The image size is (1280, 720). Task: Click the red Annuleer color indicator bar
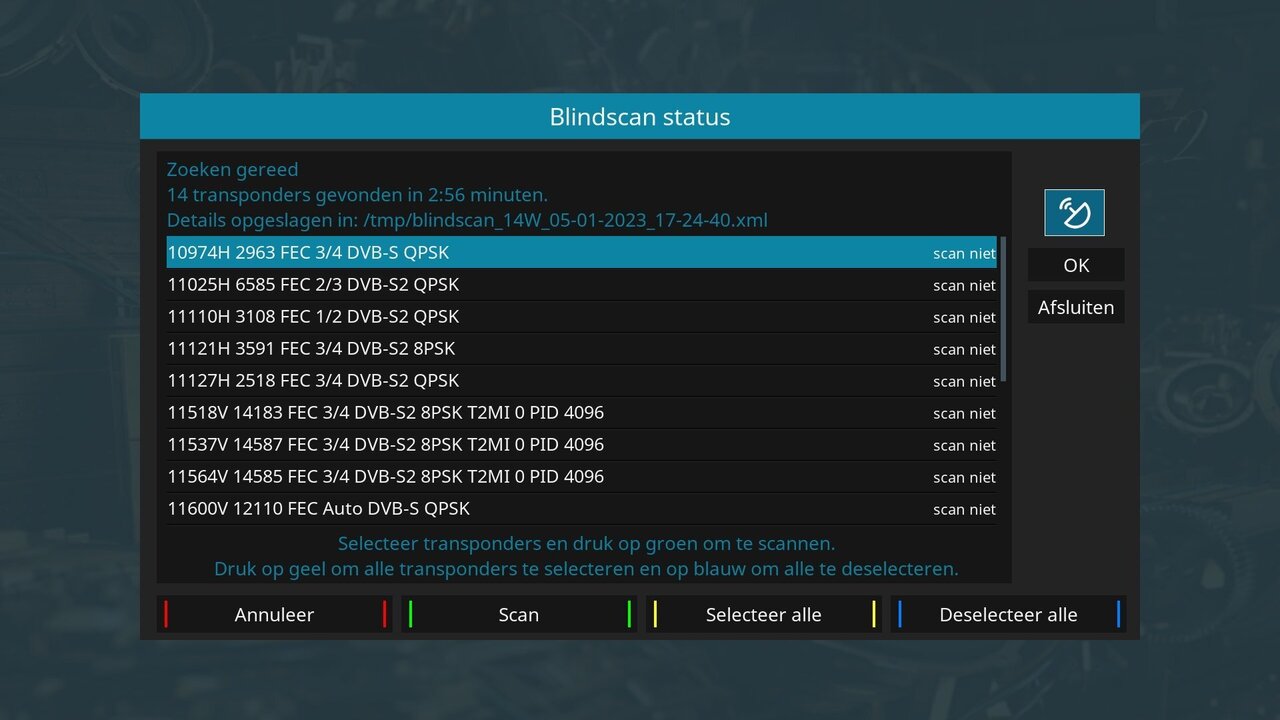164,614
